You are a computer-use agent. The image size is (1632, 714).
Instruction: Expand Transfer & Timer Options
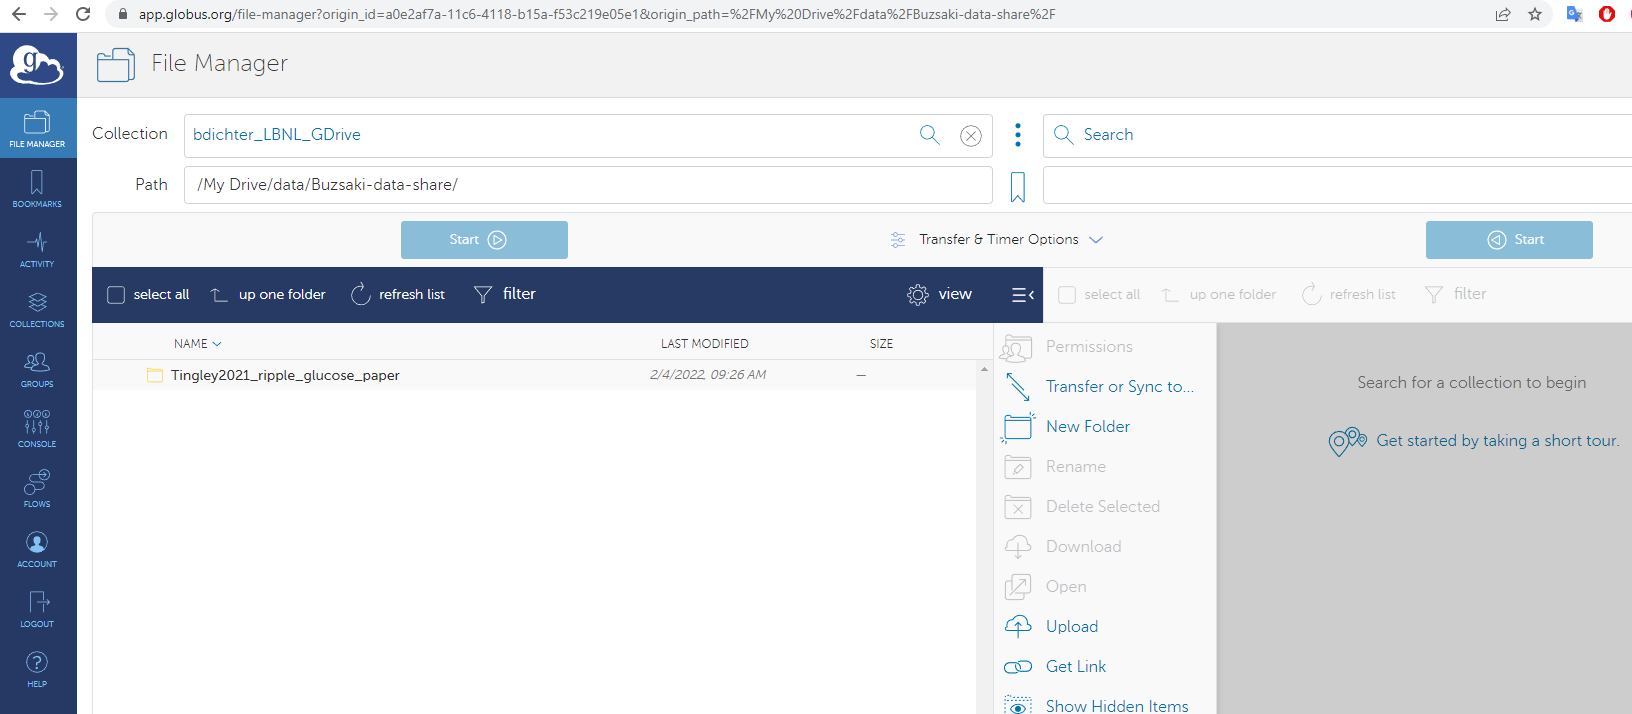point(997,240)
